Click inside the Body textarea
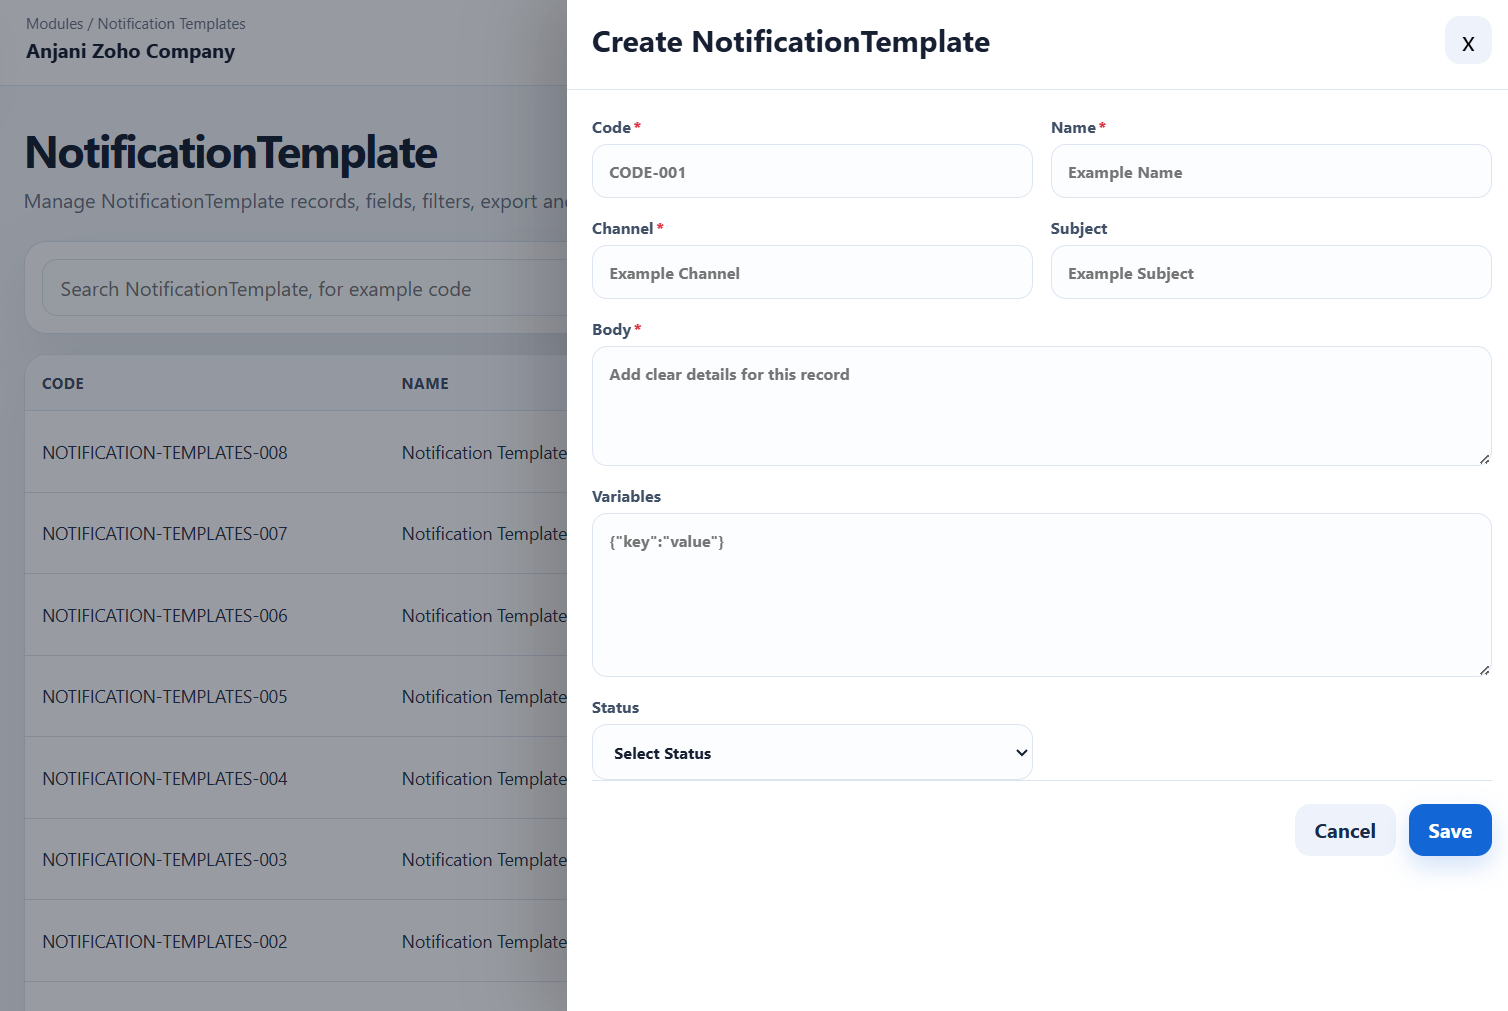 (x=1042, y=406)
